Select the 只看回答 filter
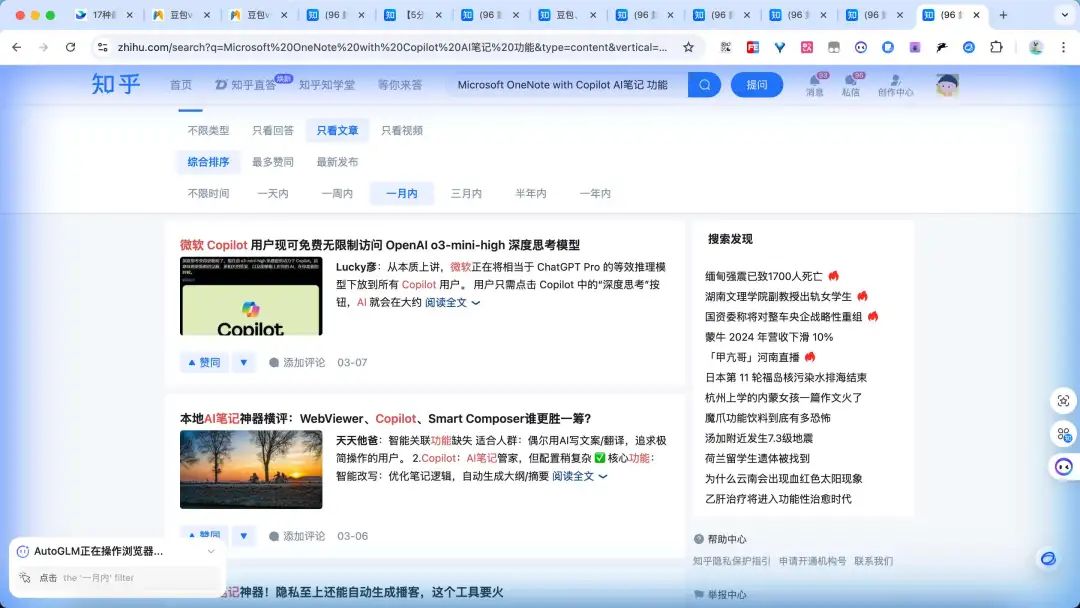 273,130
